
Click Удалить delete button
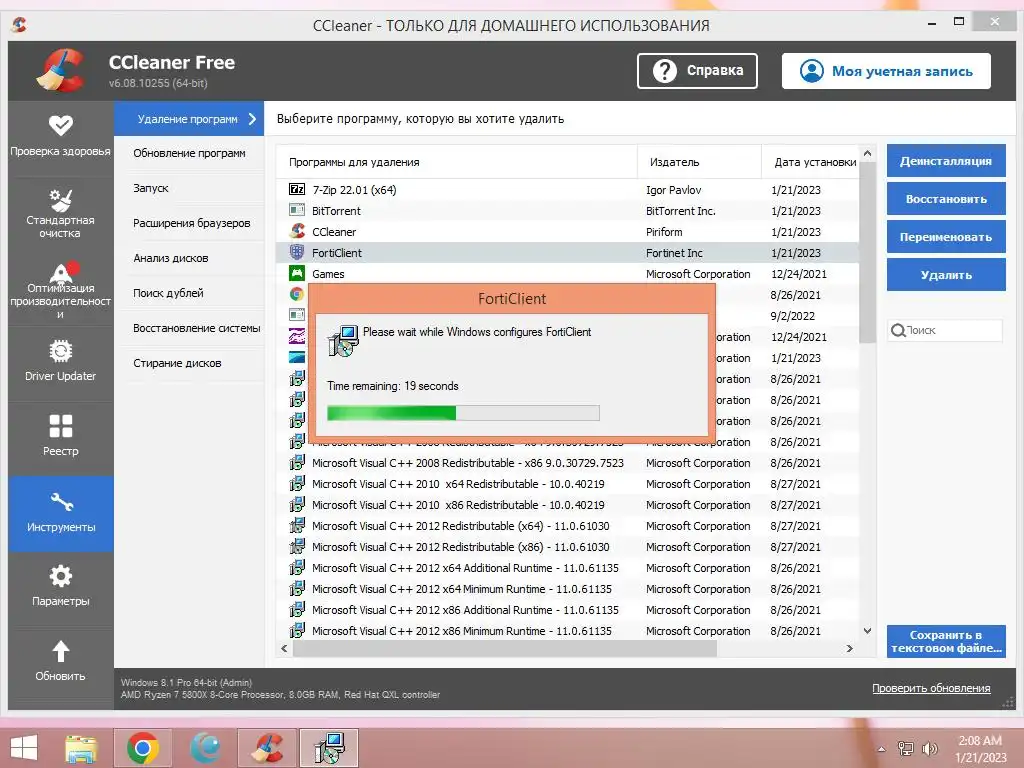point(946,274)
